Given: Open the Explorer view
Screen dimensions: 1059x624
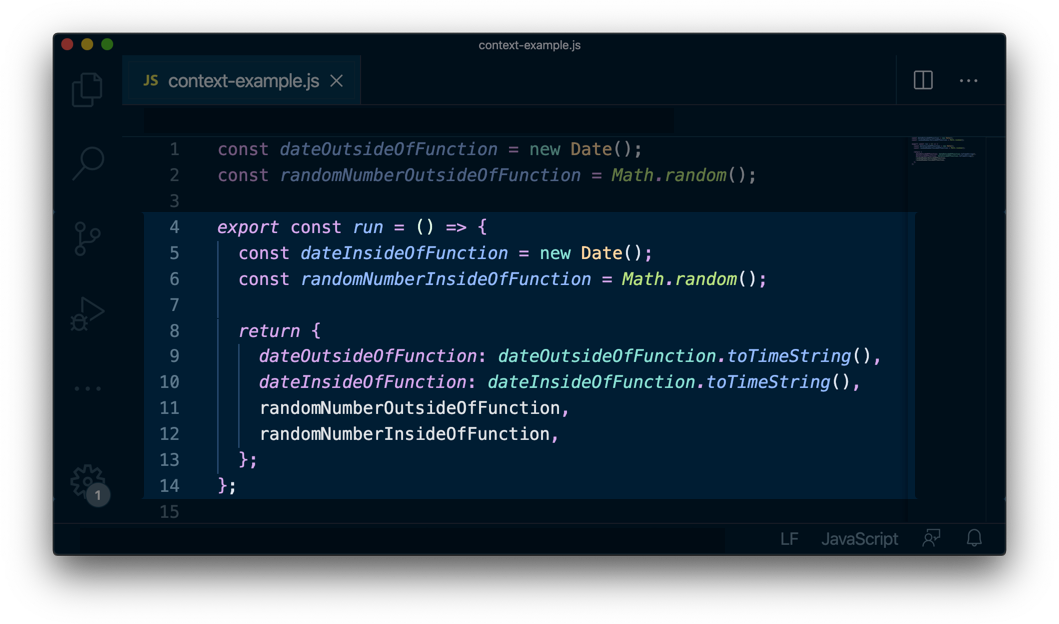Looking at the screenshot, I should (86, 88).
